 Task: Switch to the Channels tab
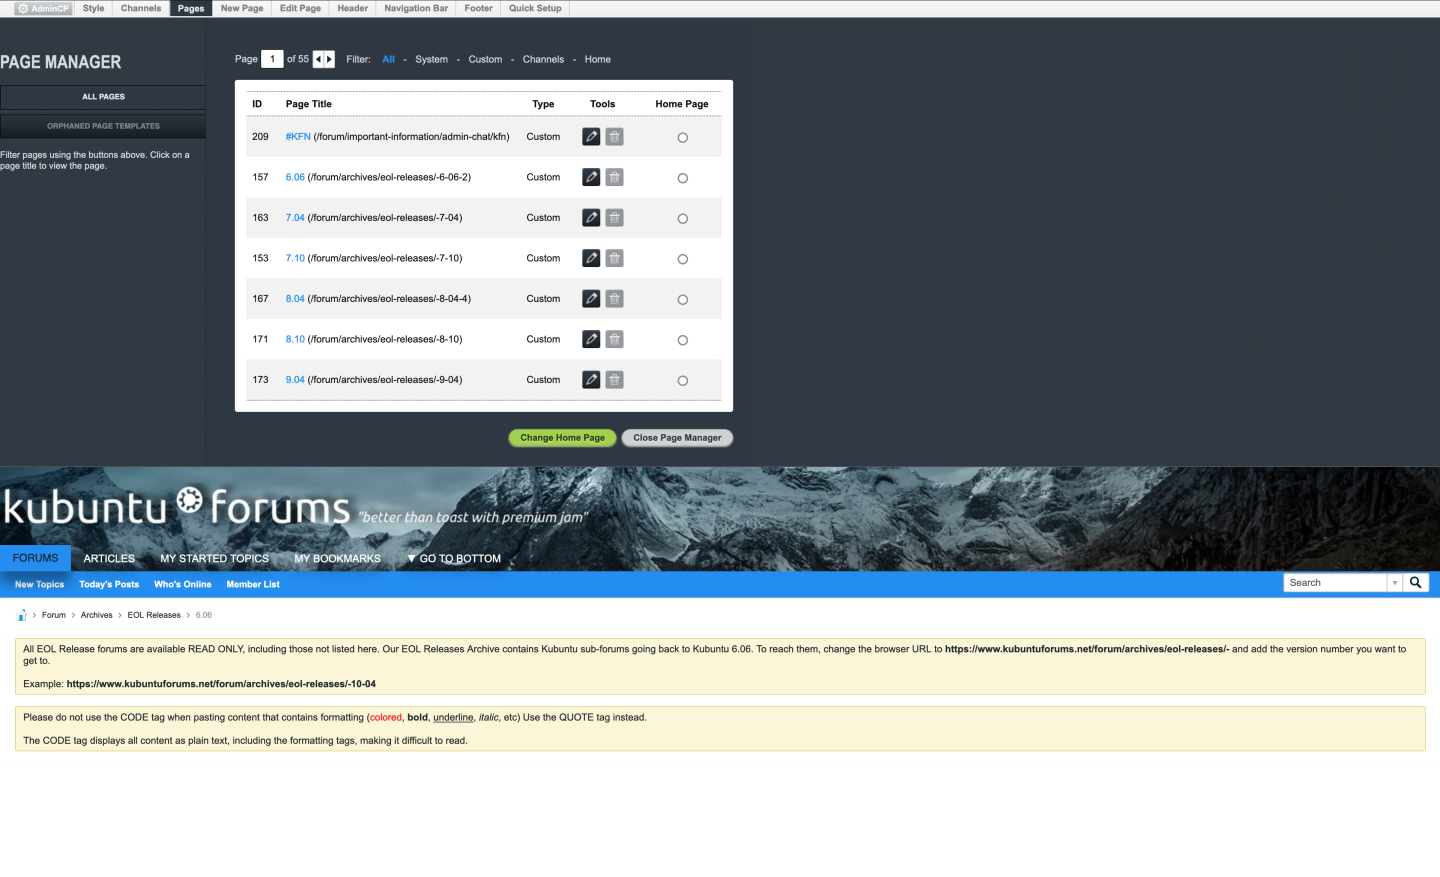coord(141,8)
